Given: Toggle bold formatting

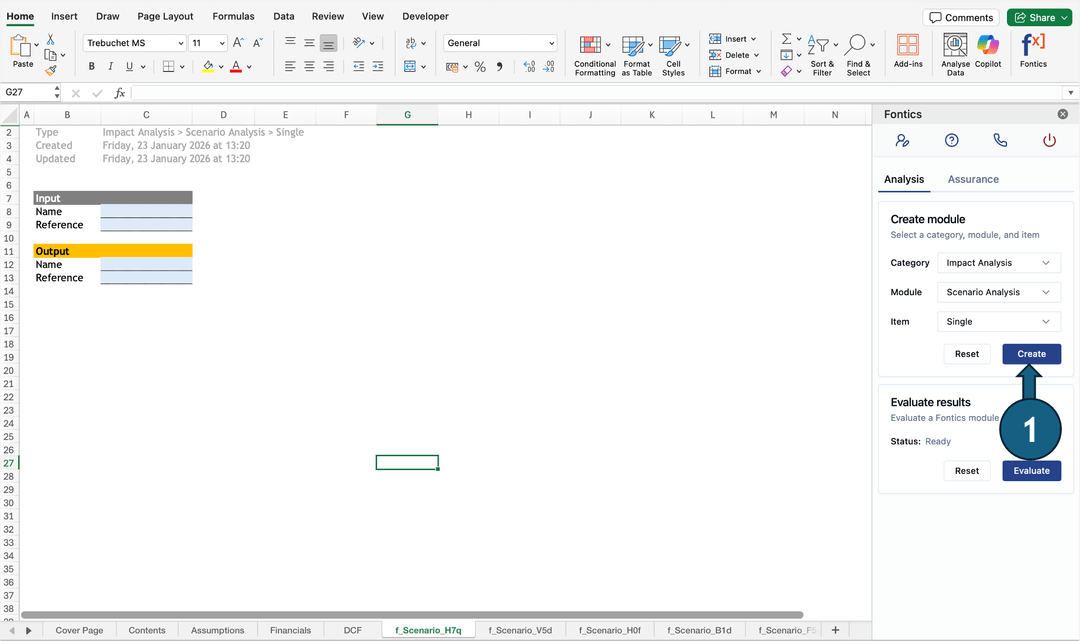Looking at the screenshot, I should (91, 66).
